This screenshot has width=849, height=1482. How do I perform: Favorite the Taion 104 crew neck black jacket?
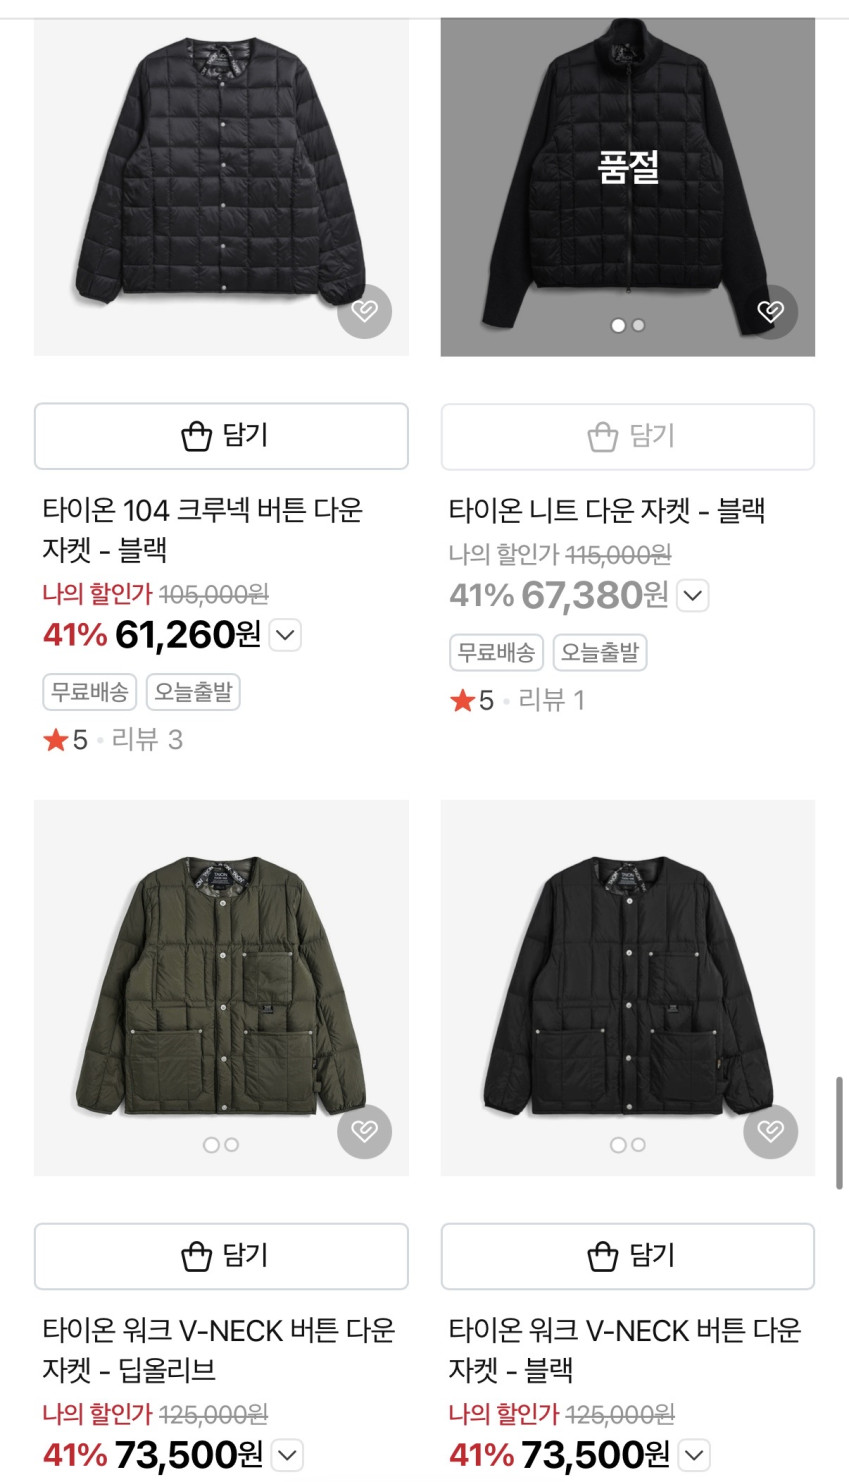point(364,311)
